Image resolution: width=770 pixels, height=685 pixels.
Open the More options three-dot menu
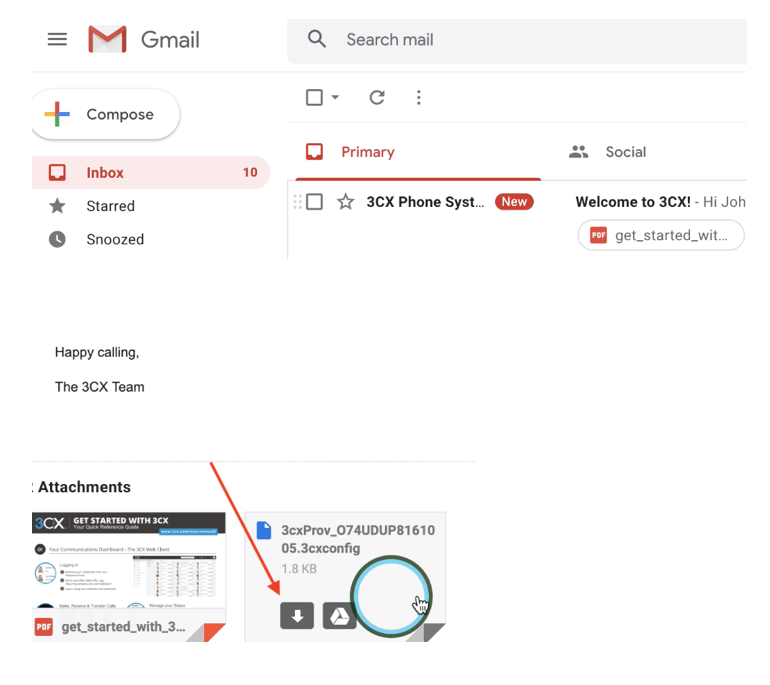419,97
